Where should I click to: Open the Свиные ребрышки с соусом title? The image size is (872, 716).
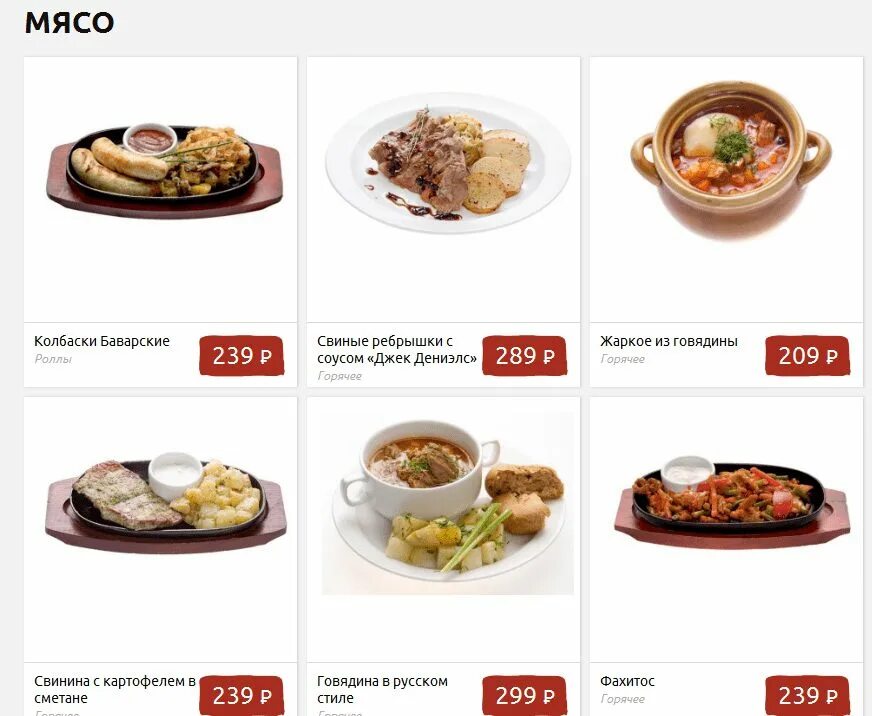(x=397, y=349)
